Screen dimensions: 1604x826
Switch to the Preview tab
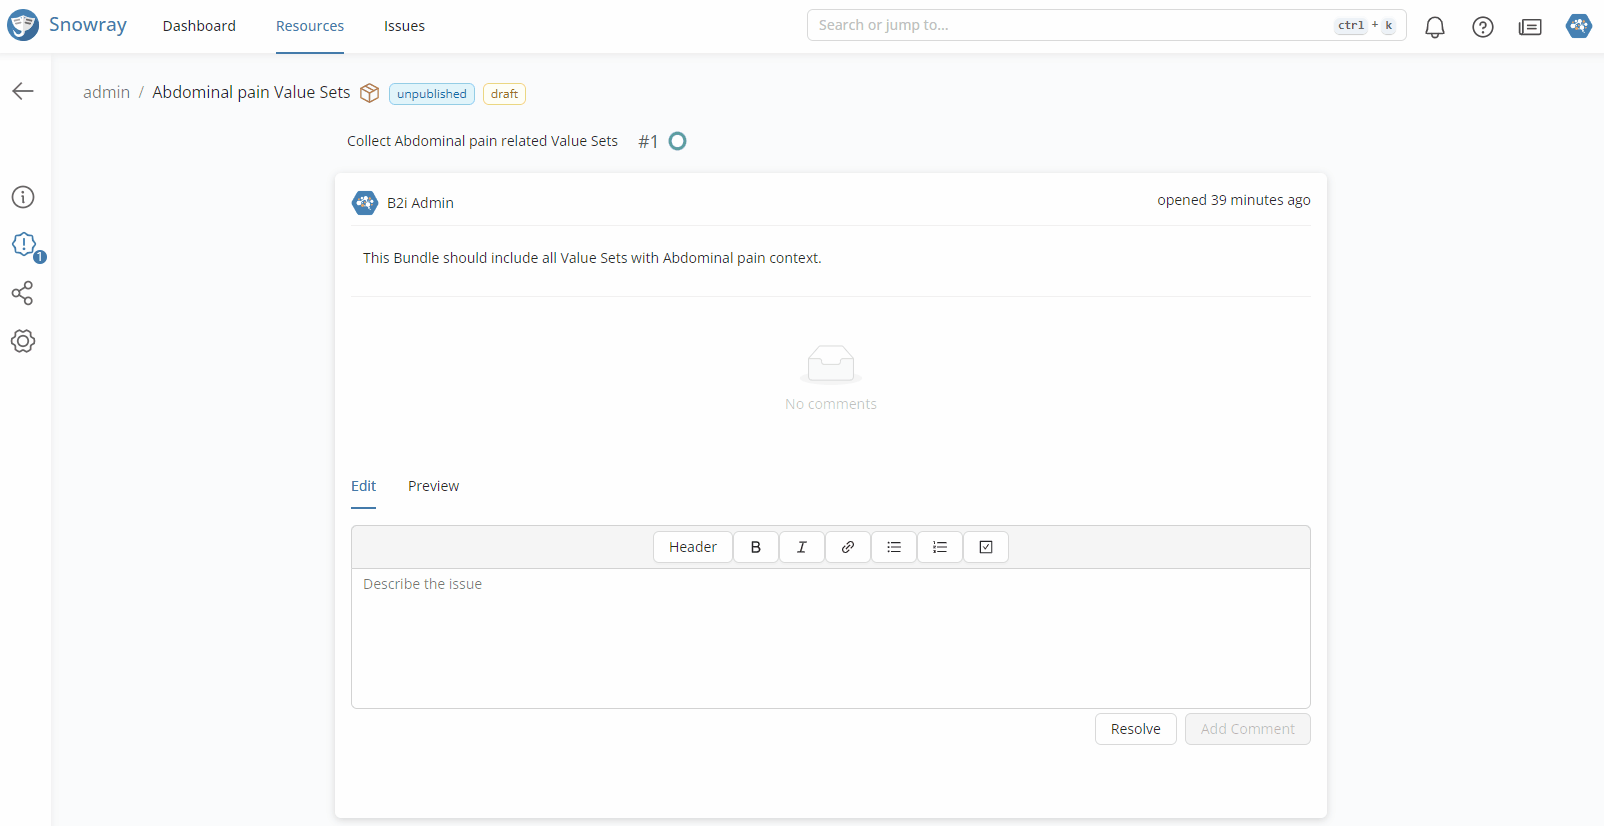click(433, 486)
